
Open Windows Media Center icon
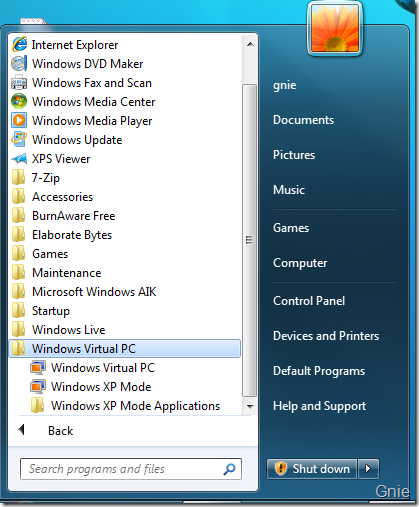pos(19,102)
